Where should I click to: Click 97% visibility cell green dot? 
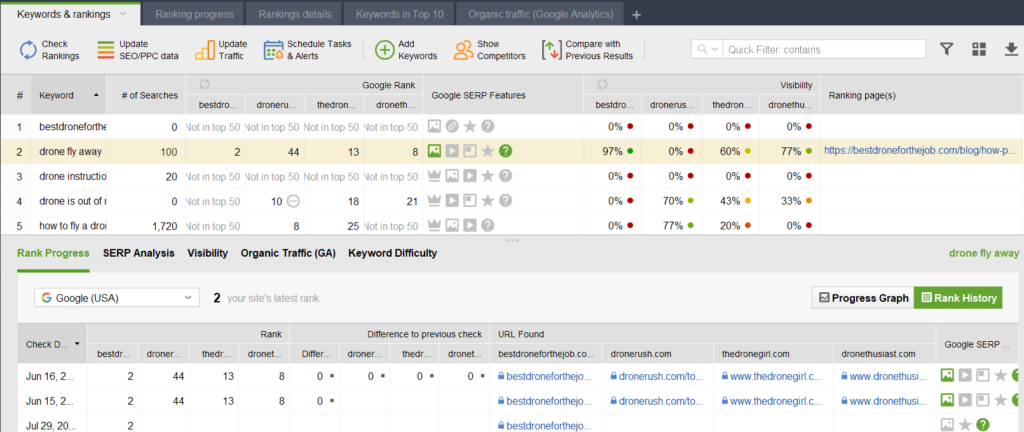(630, 151)
